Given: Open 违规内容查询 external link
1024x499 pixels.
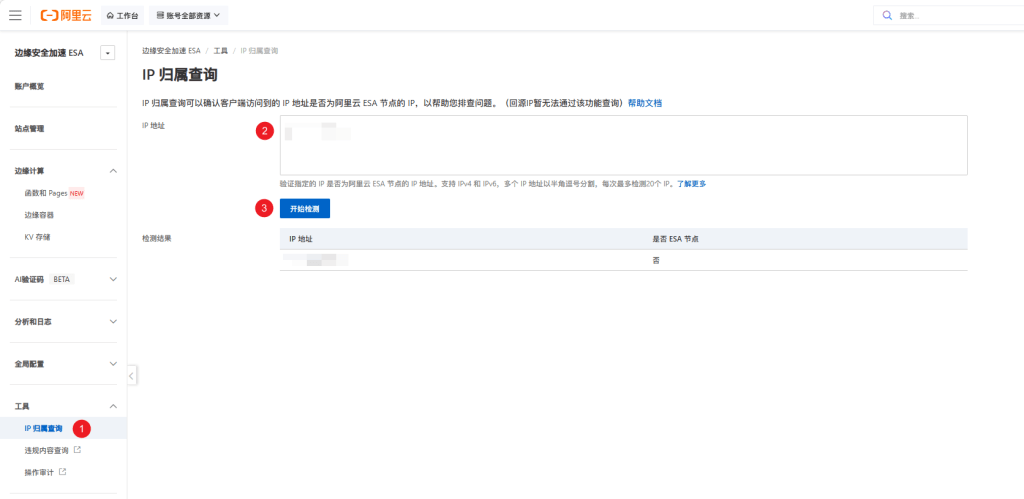Looking at the screenshot, I should point(53,450).
